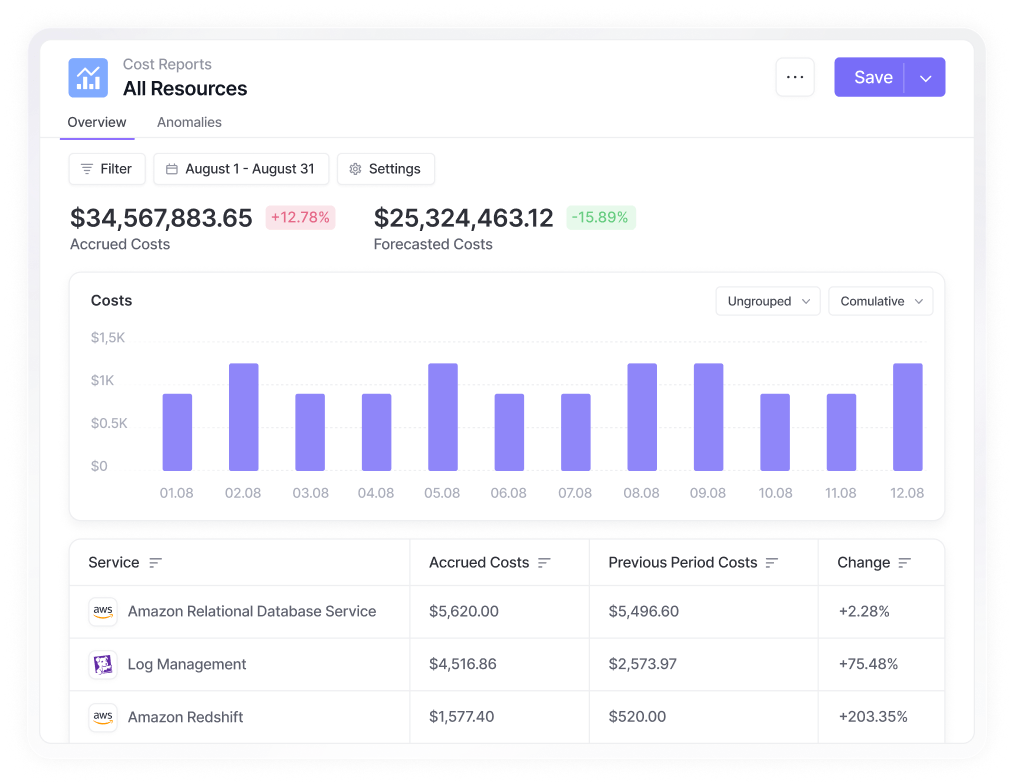The height and width of the screenshot is (782, 1010).
Task: Click the sort icon next to Service
Action: point(155,563)
